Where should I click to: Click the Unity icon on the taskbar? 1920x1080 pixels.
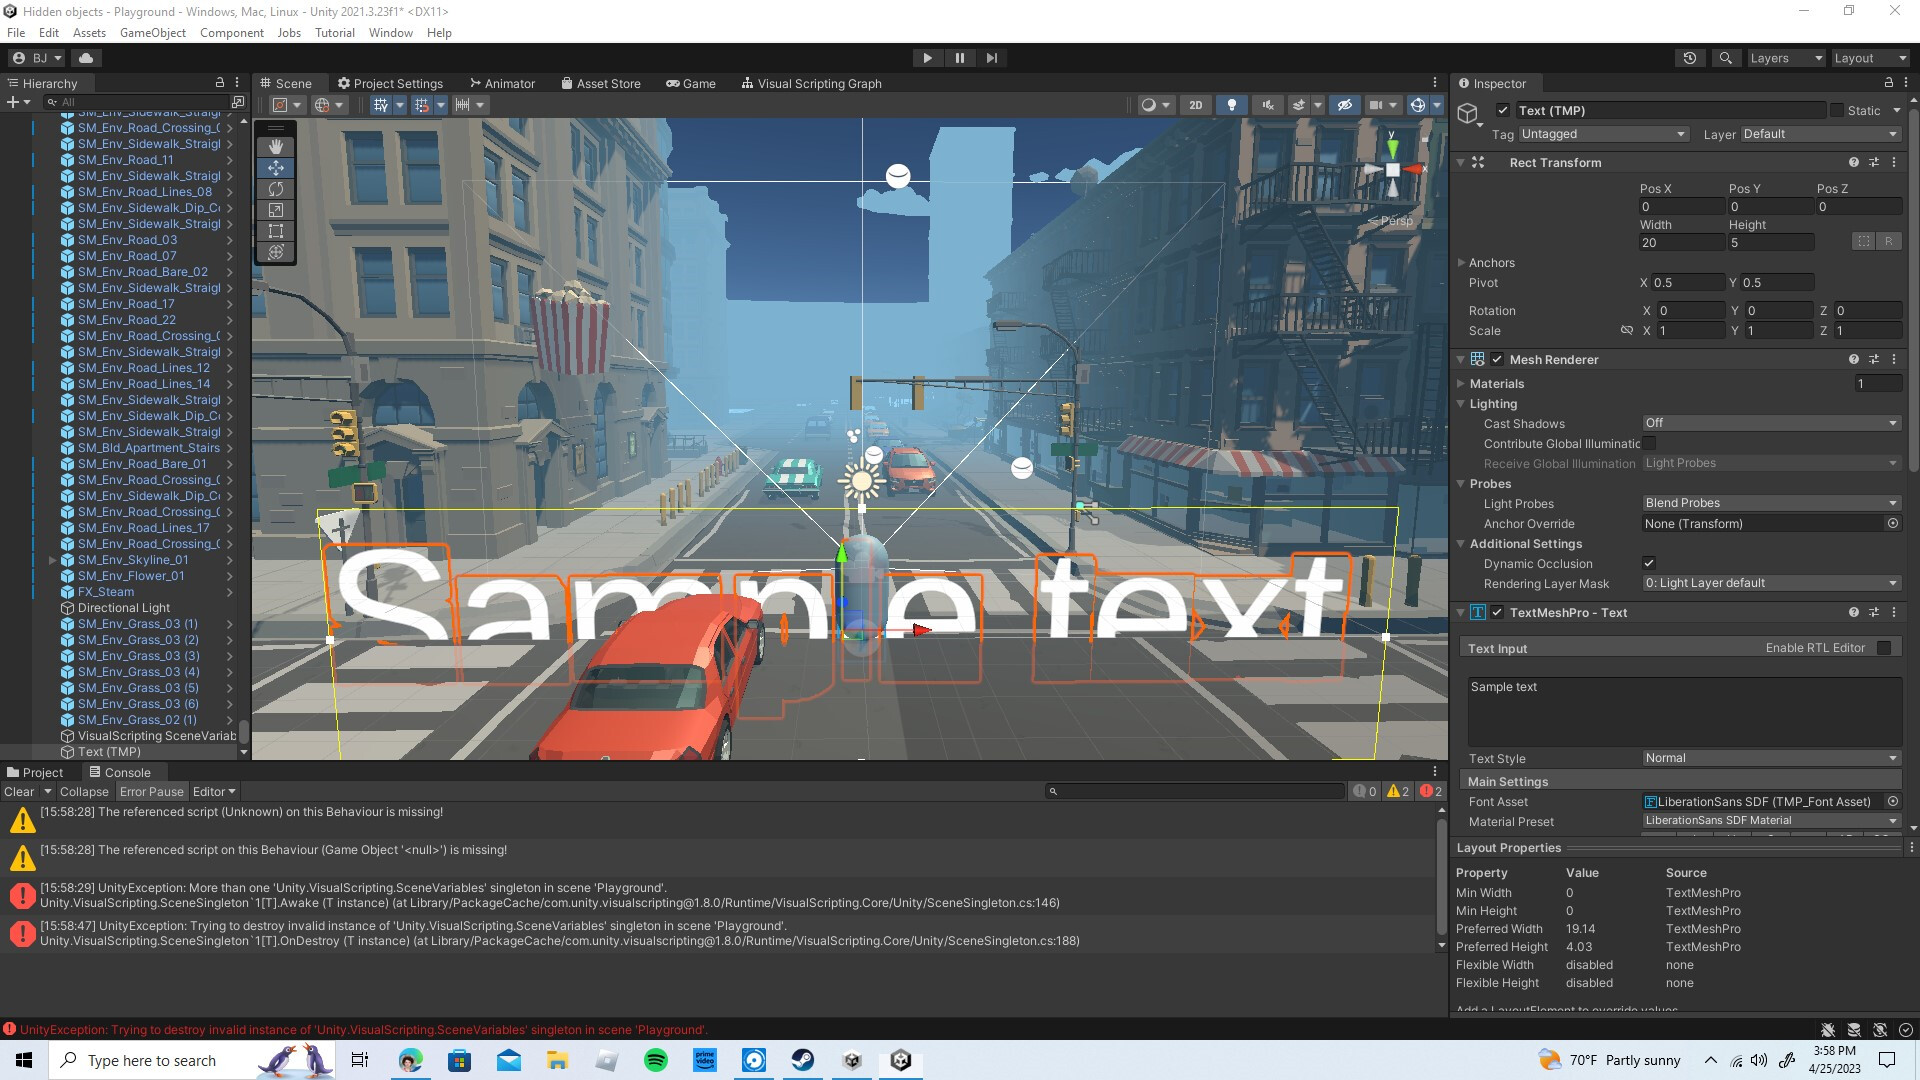[901, 1060]
